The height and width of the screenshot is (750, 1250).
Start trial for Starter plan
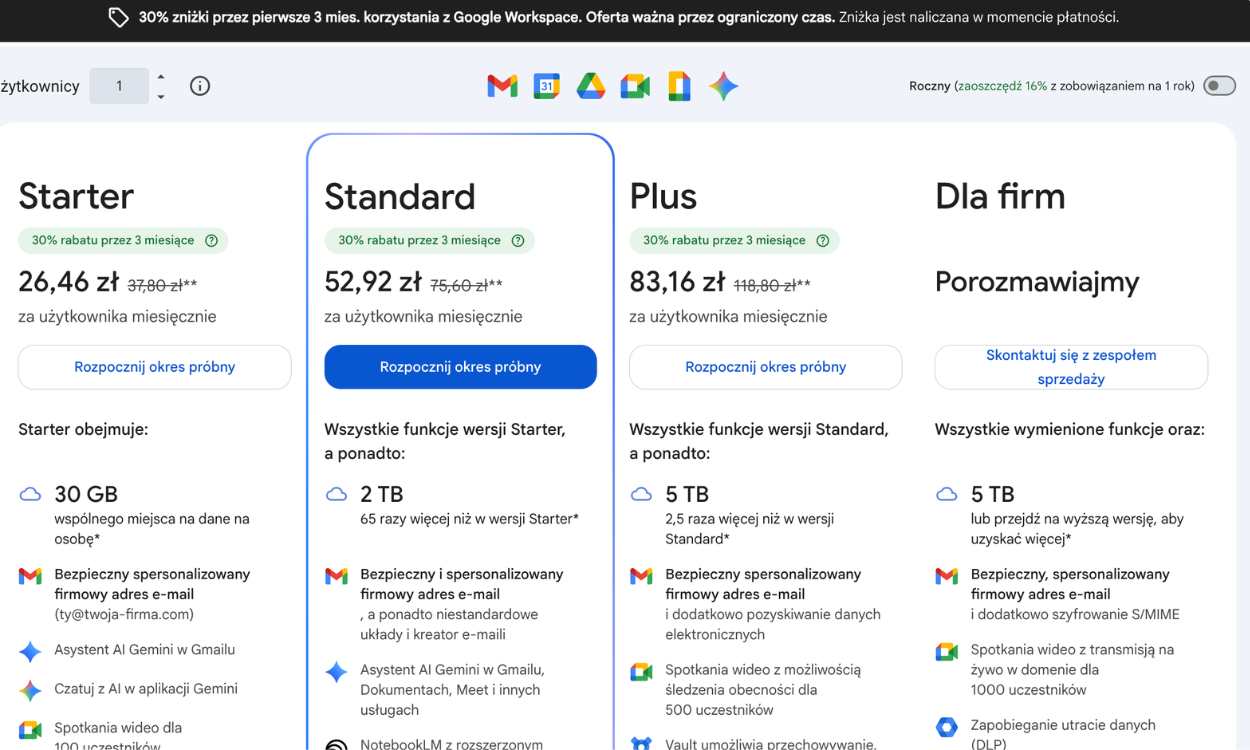pyautogui.click(x=155, y=367)
